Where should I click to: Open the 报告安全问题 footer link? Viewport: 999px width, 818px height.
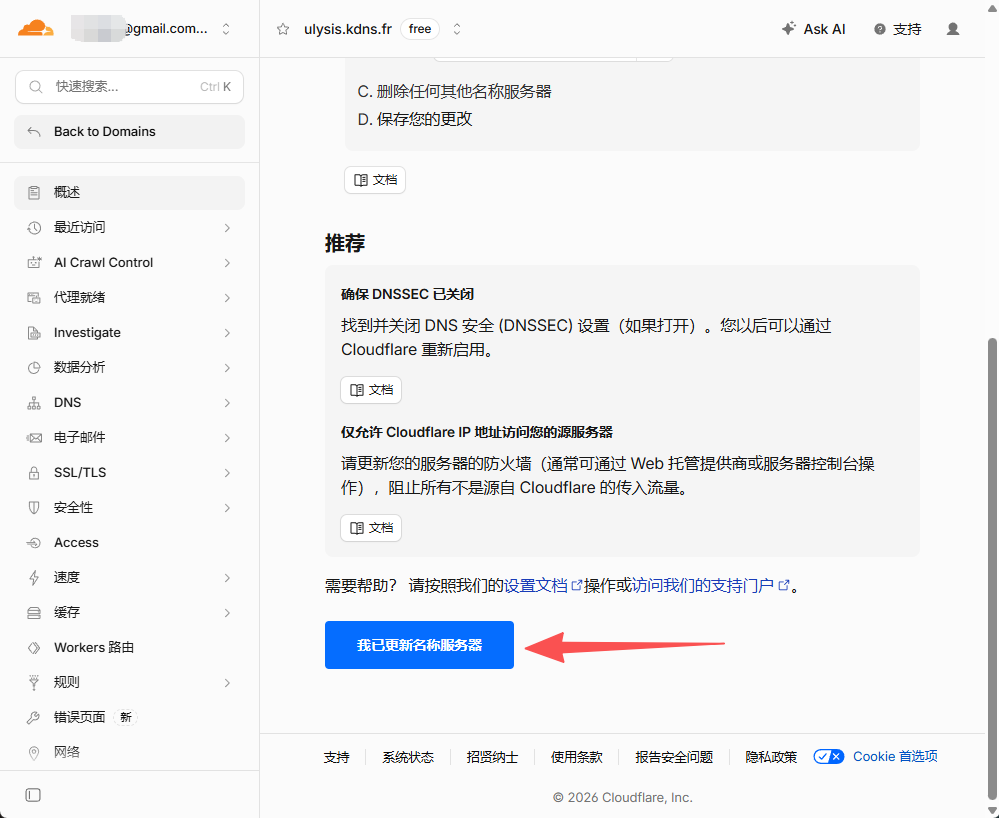pos(674,757)
